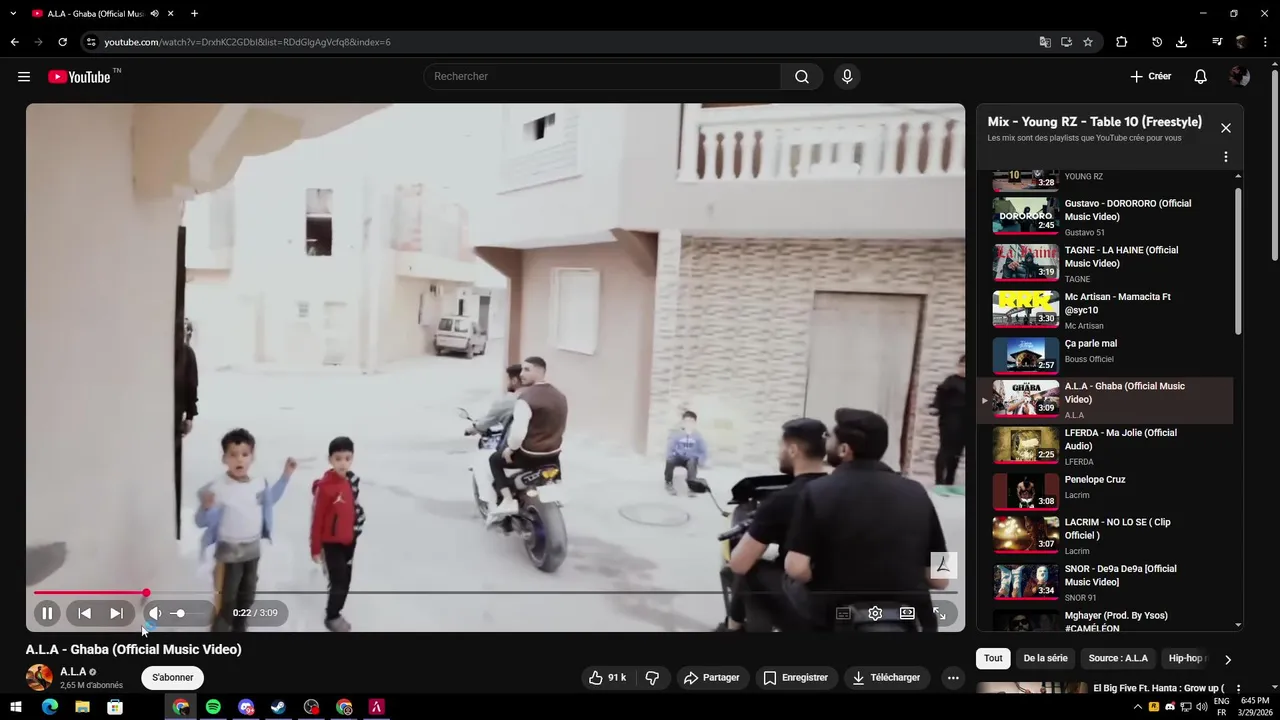The image size is (1280, 720).
Task: Select the Source : A.L.A chip
Action: (x=1118, y=658)
